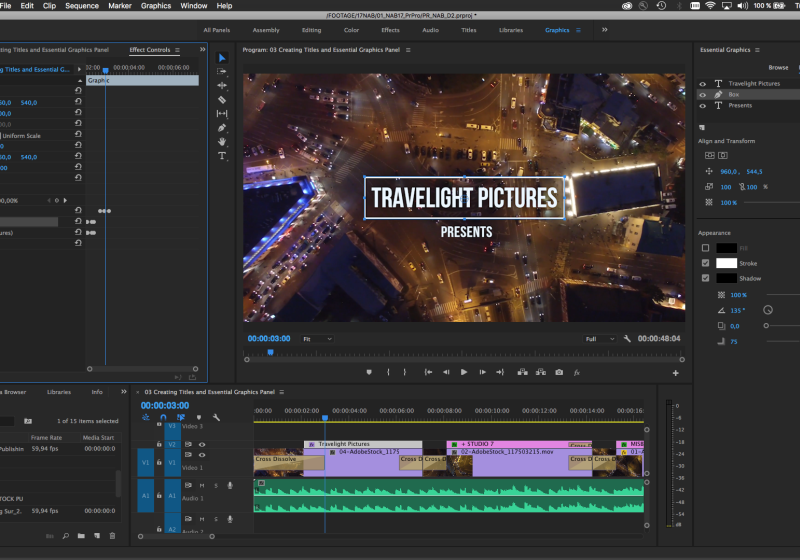Open the Sequence menu
The width and height of the screenshot is (800, 560).
click(x=82, y=6)
